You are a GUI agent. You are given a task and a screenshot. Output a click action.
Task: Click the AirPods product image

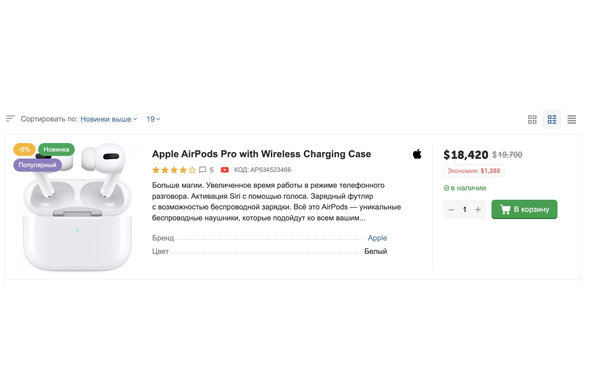point(77,207)
